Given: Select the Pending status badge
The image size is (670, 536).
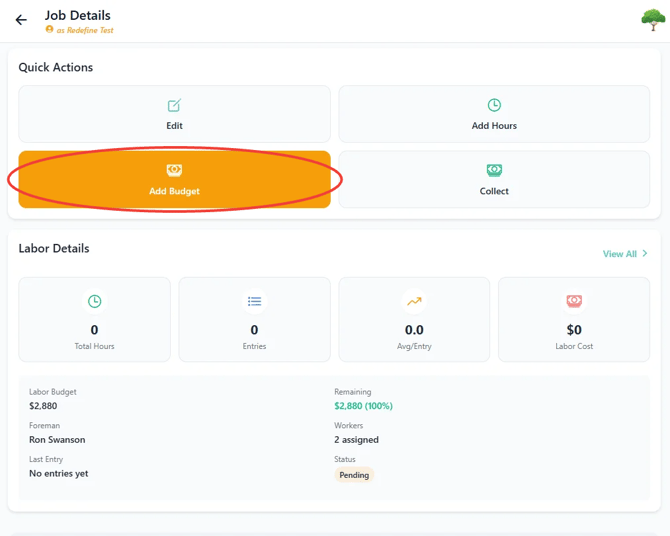Looking at the screenshot, I should 354,475.
